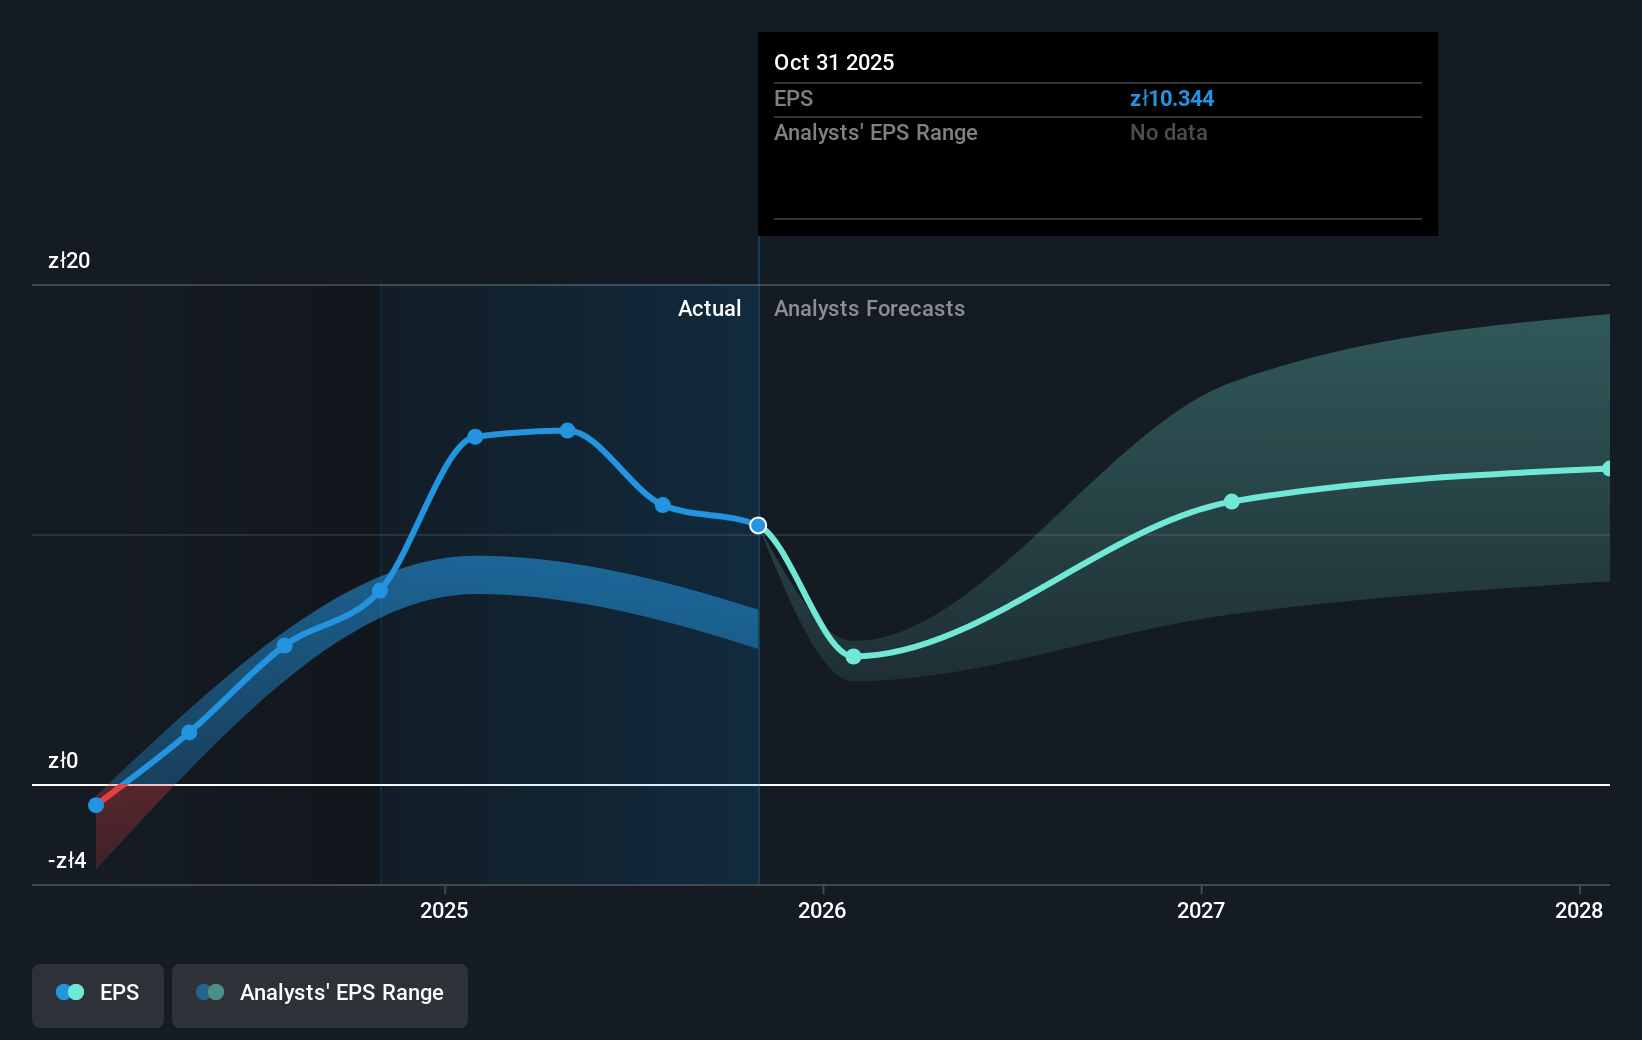Click the 2026 forecast trough data point
Screen dimensions: 1642x1040
(853, 656)
